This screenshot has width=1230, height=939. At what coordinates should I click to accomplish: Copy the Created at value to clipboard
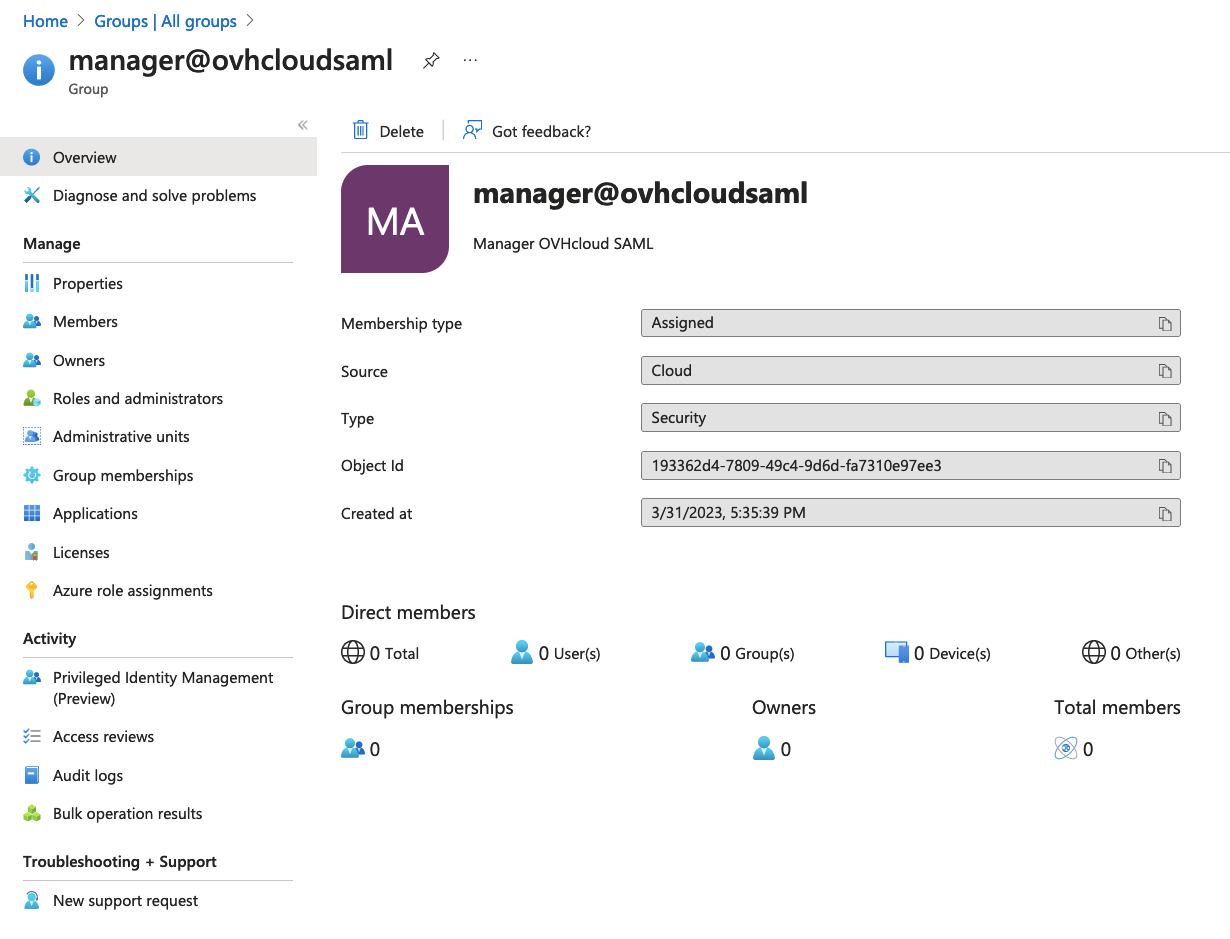pyautogui.click(x=1164, y=513)
